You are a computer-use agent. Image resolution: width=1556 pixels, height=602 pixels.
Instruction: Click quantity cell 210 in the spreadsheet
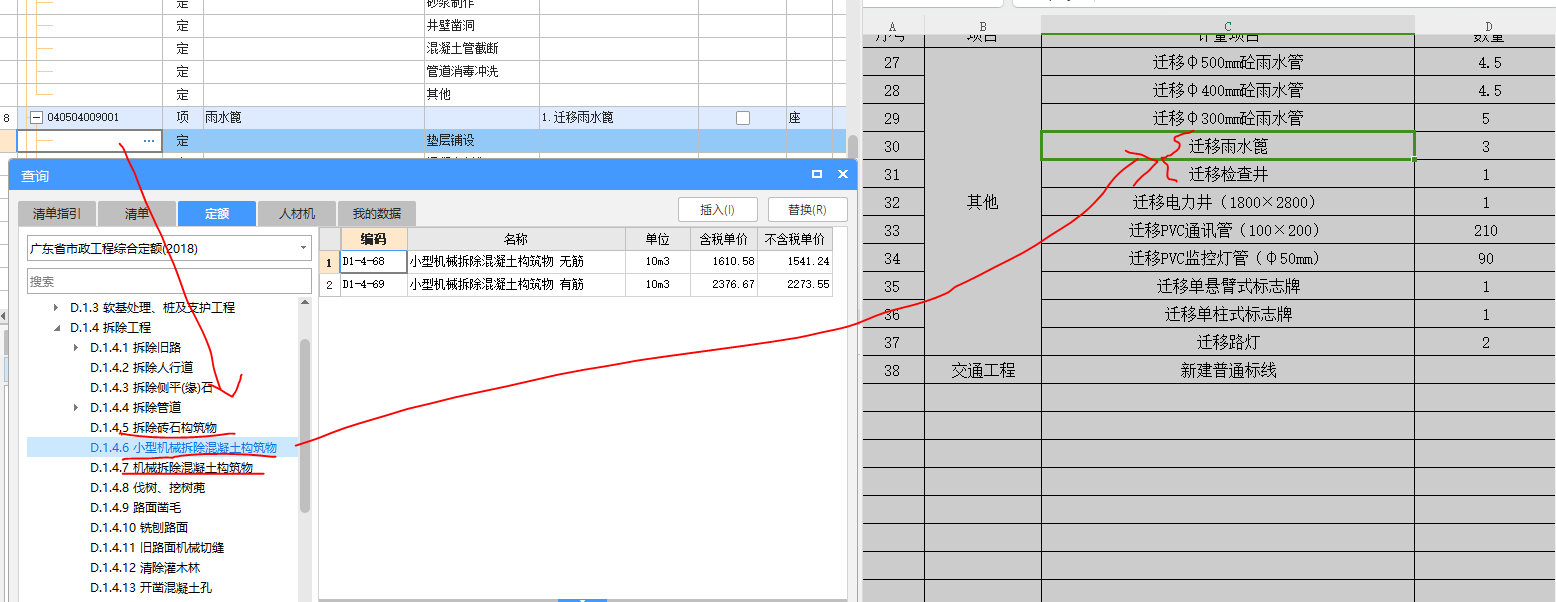[1485, 230]
